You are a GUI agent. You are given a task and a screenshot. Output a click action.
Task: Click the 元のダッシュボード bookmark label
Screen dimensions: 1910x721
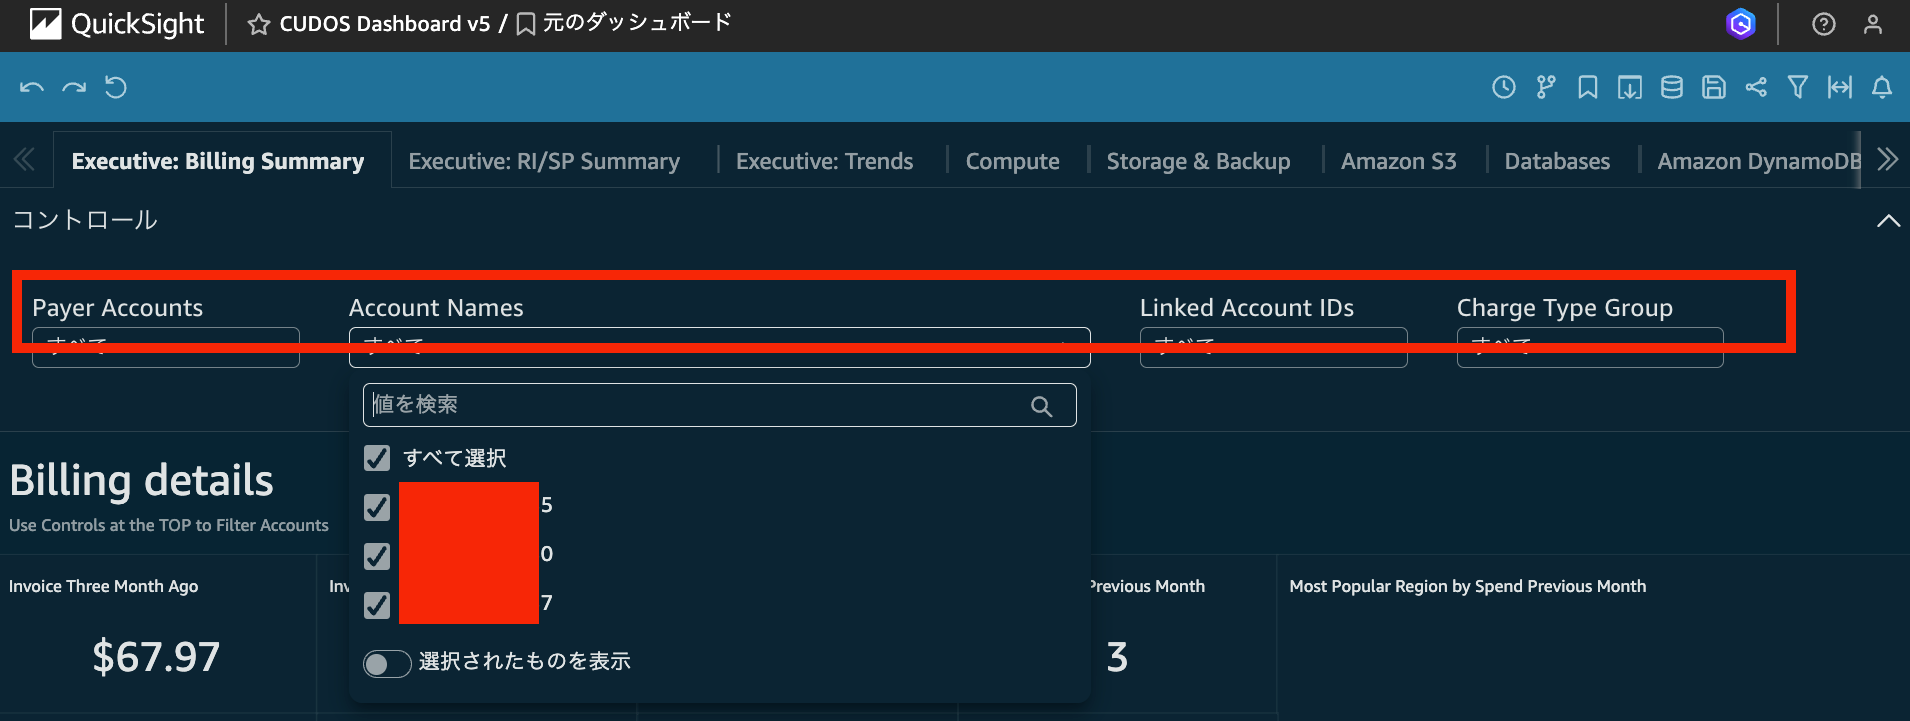pos(637,23)
